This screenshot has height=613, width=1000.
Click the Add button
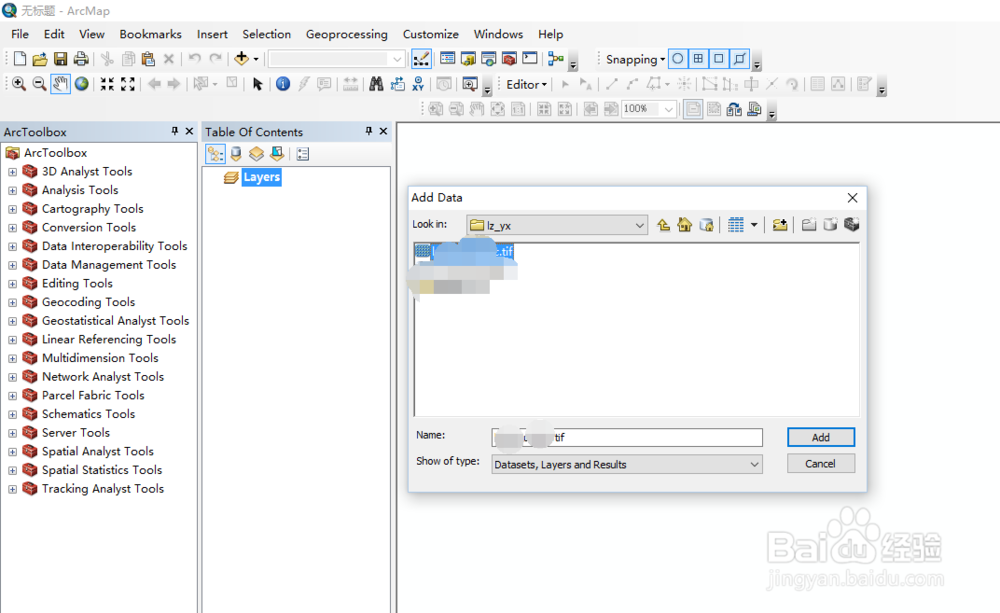pos(821,437)
